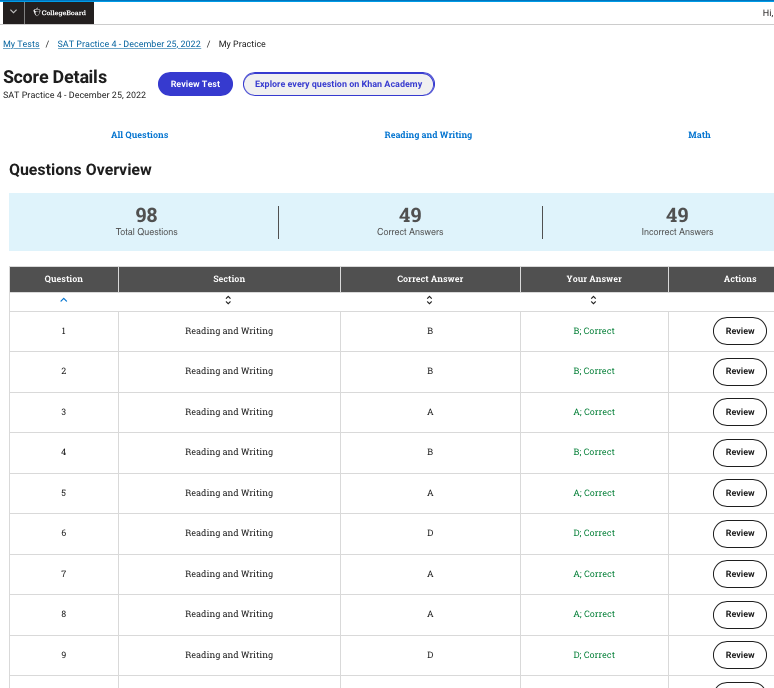
Task: Review question 2
Action: pyautogui.click(x=739, y=371)
